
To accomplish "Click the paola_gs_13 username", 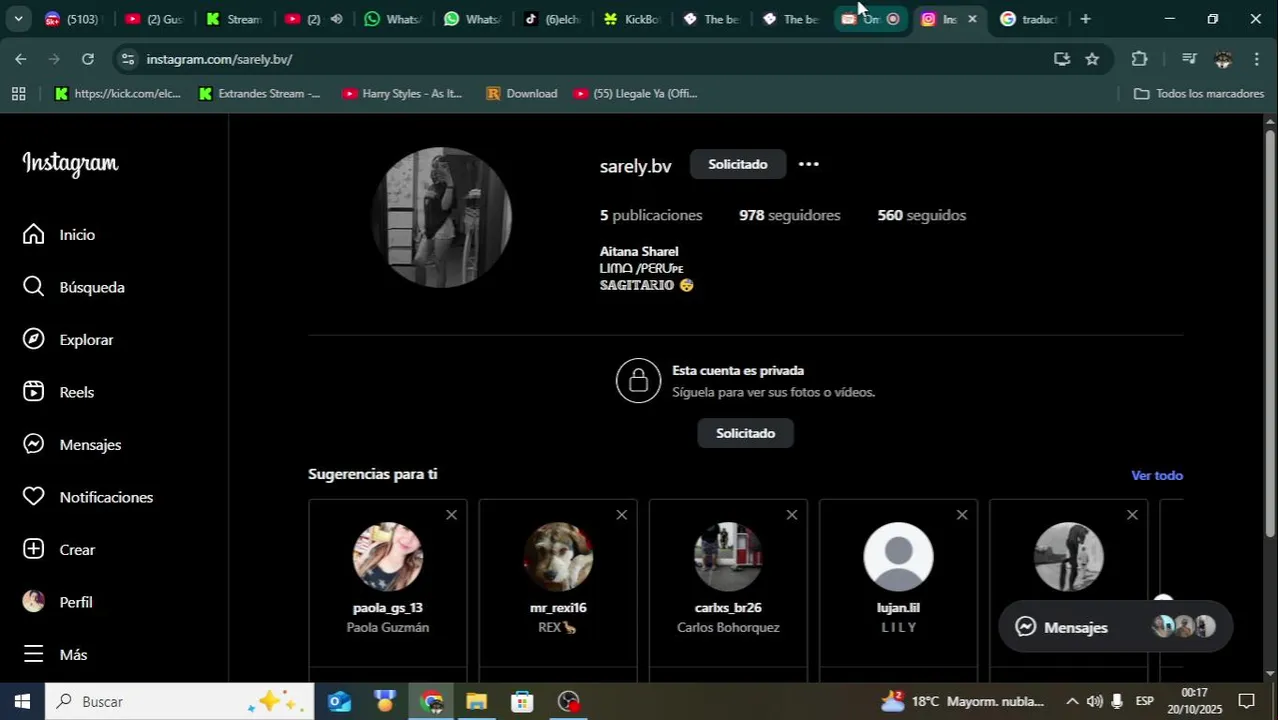I will pyautogui.click(x=388, y=608).
